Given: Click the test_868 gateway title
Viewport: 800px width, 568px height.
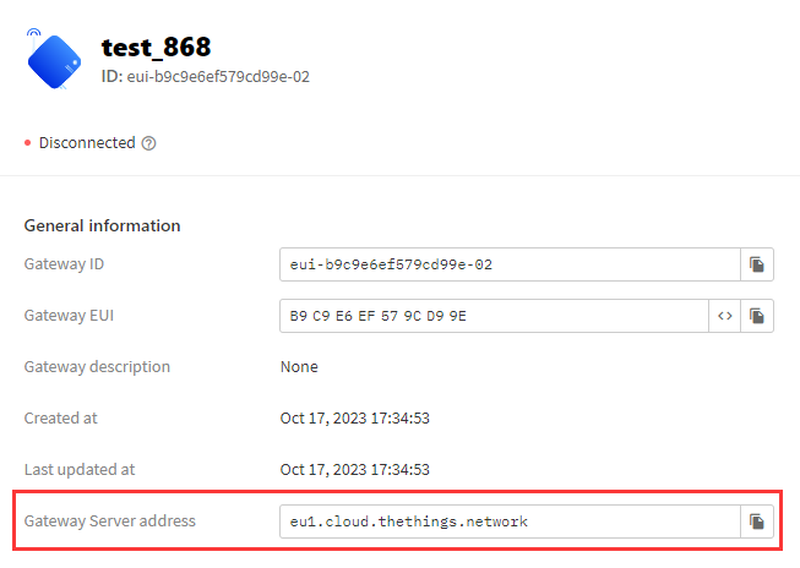Looking at the screenshot, I should pyautogui.click(x=156, y=47).
